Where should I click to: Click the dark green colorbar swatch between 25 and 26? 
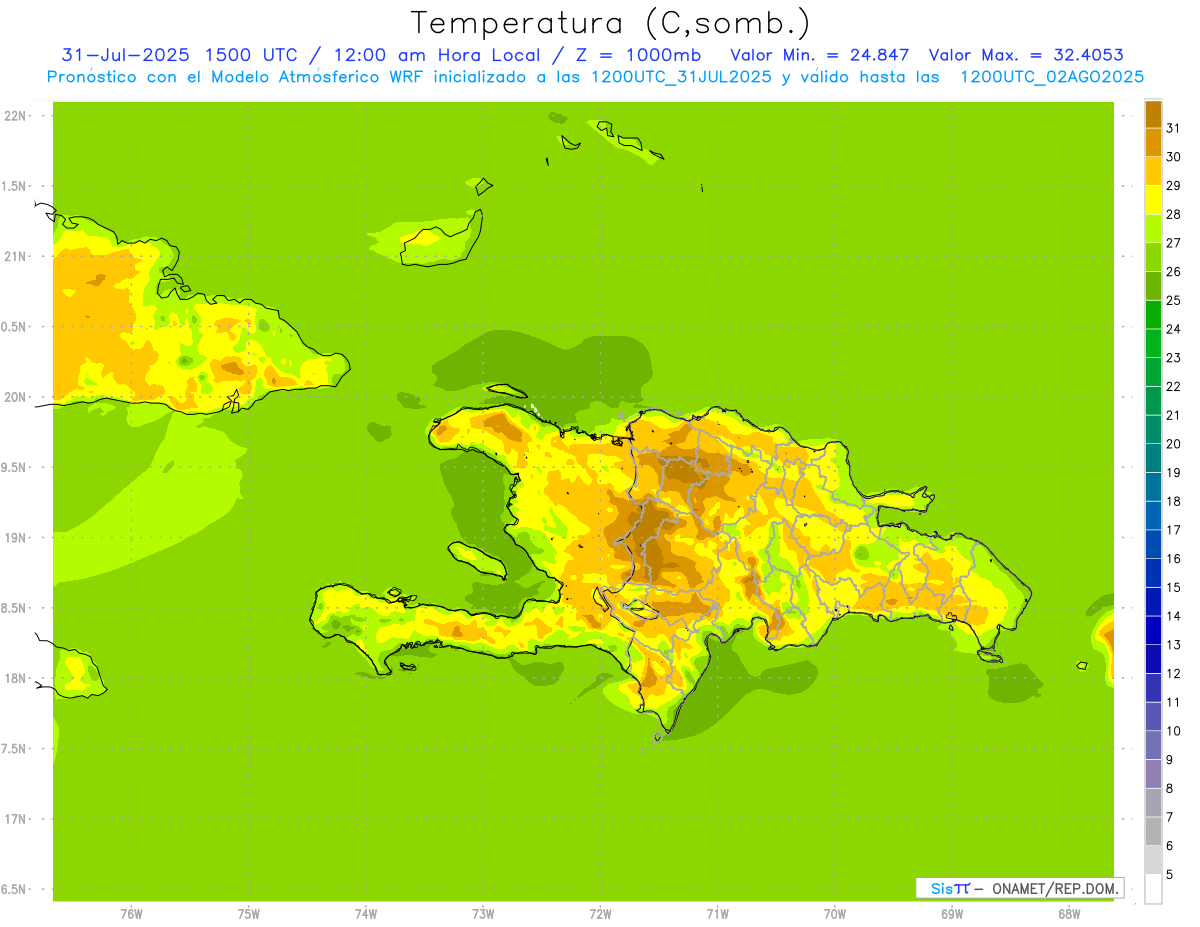tap(1153, 285)
